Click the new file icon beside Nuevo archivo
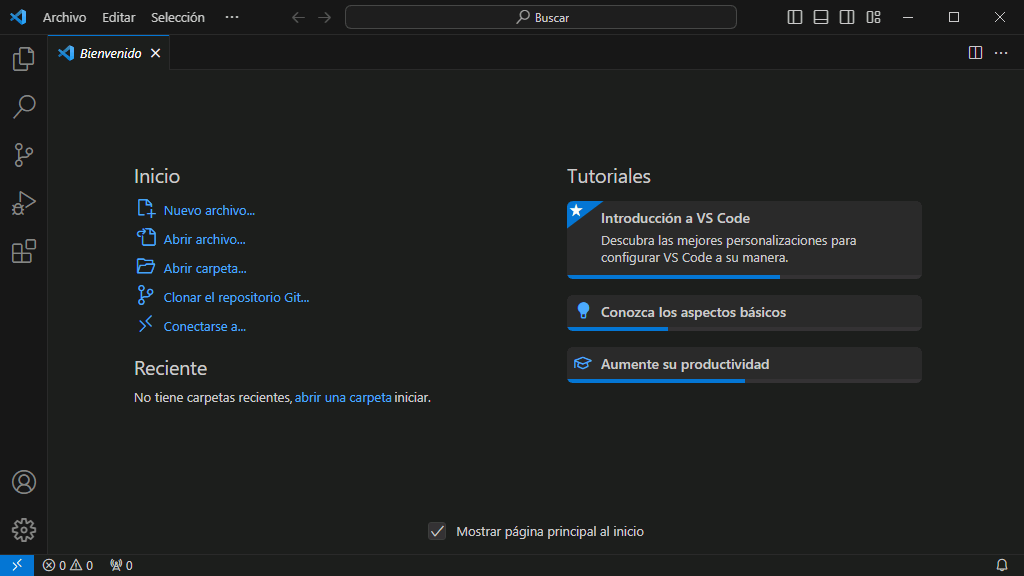 146,209
